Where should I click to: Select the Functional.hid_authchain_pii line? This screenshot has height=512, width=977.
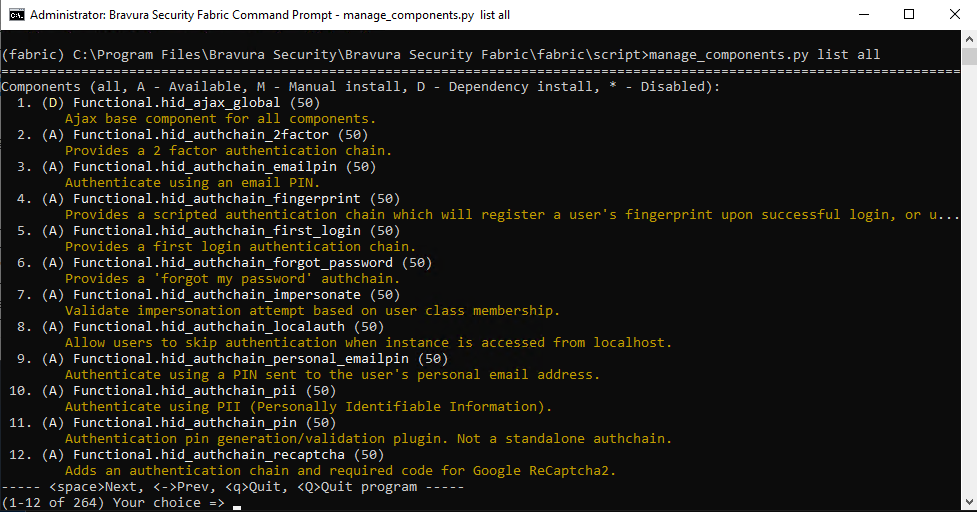[x=188, y=391]
